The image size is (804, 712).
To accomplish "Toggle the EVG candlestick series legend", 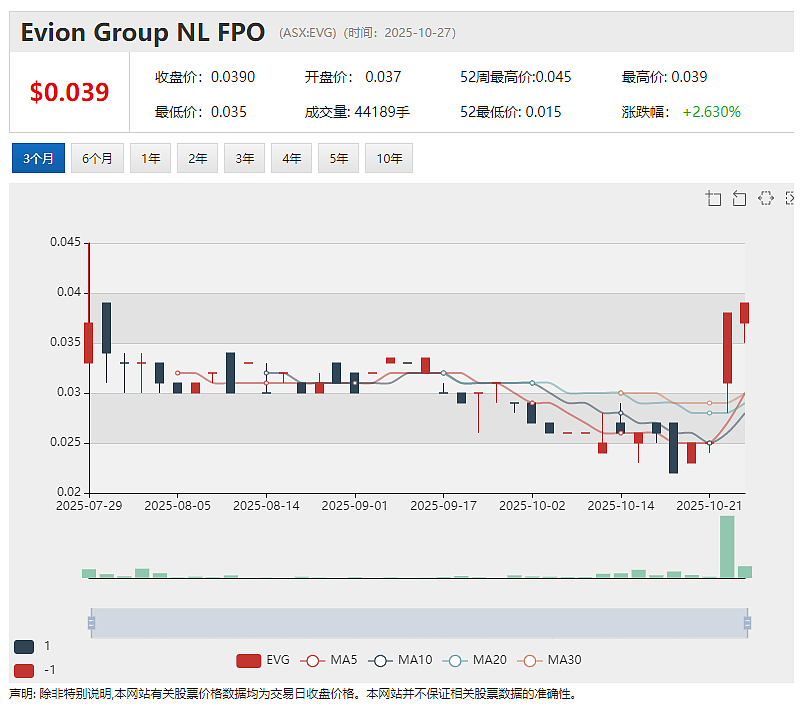I will coord(263,660).
